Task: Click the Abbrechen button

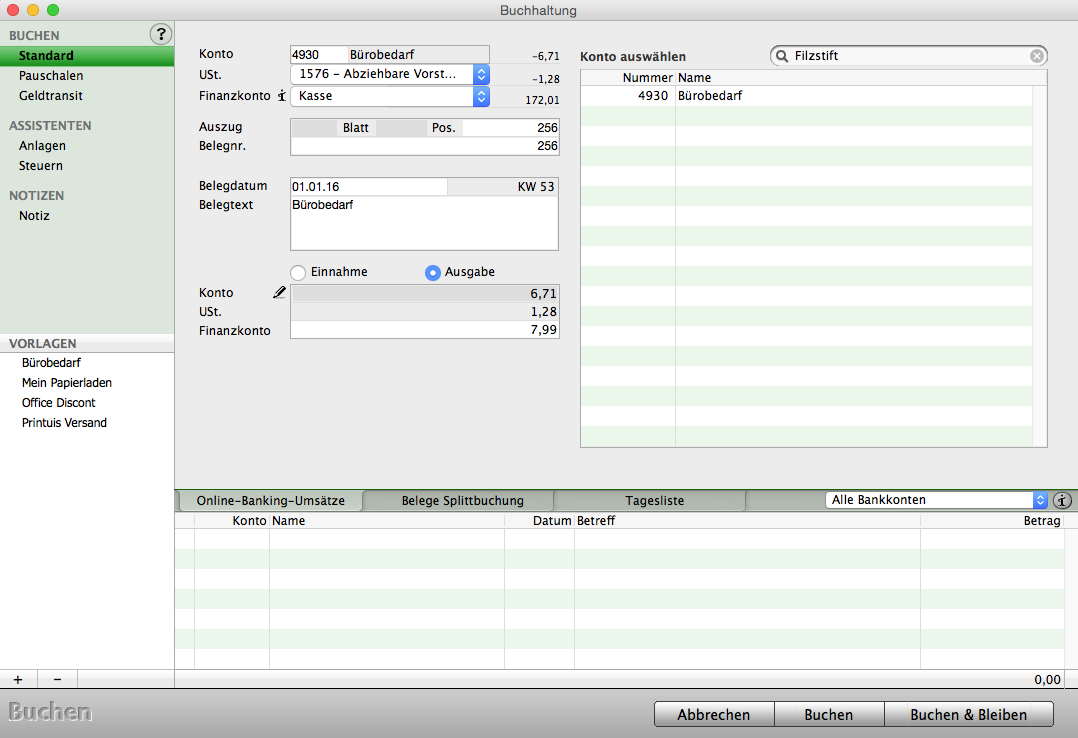Action: click(713, 715)
